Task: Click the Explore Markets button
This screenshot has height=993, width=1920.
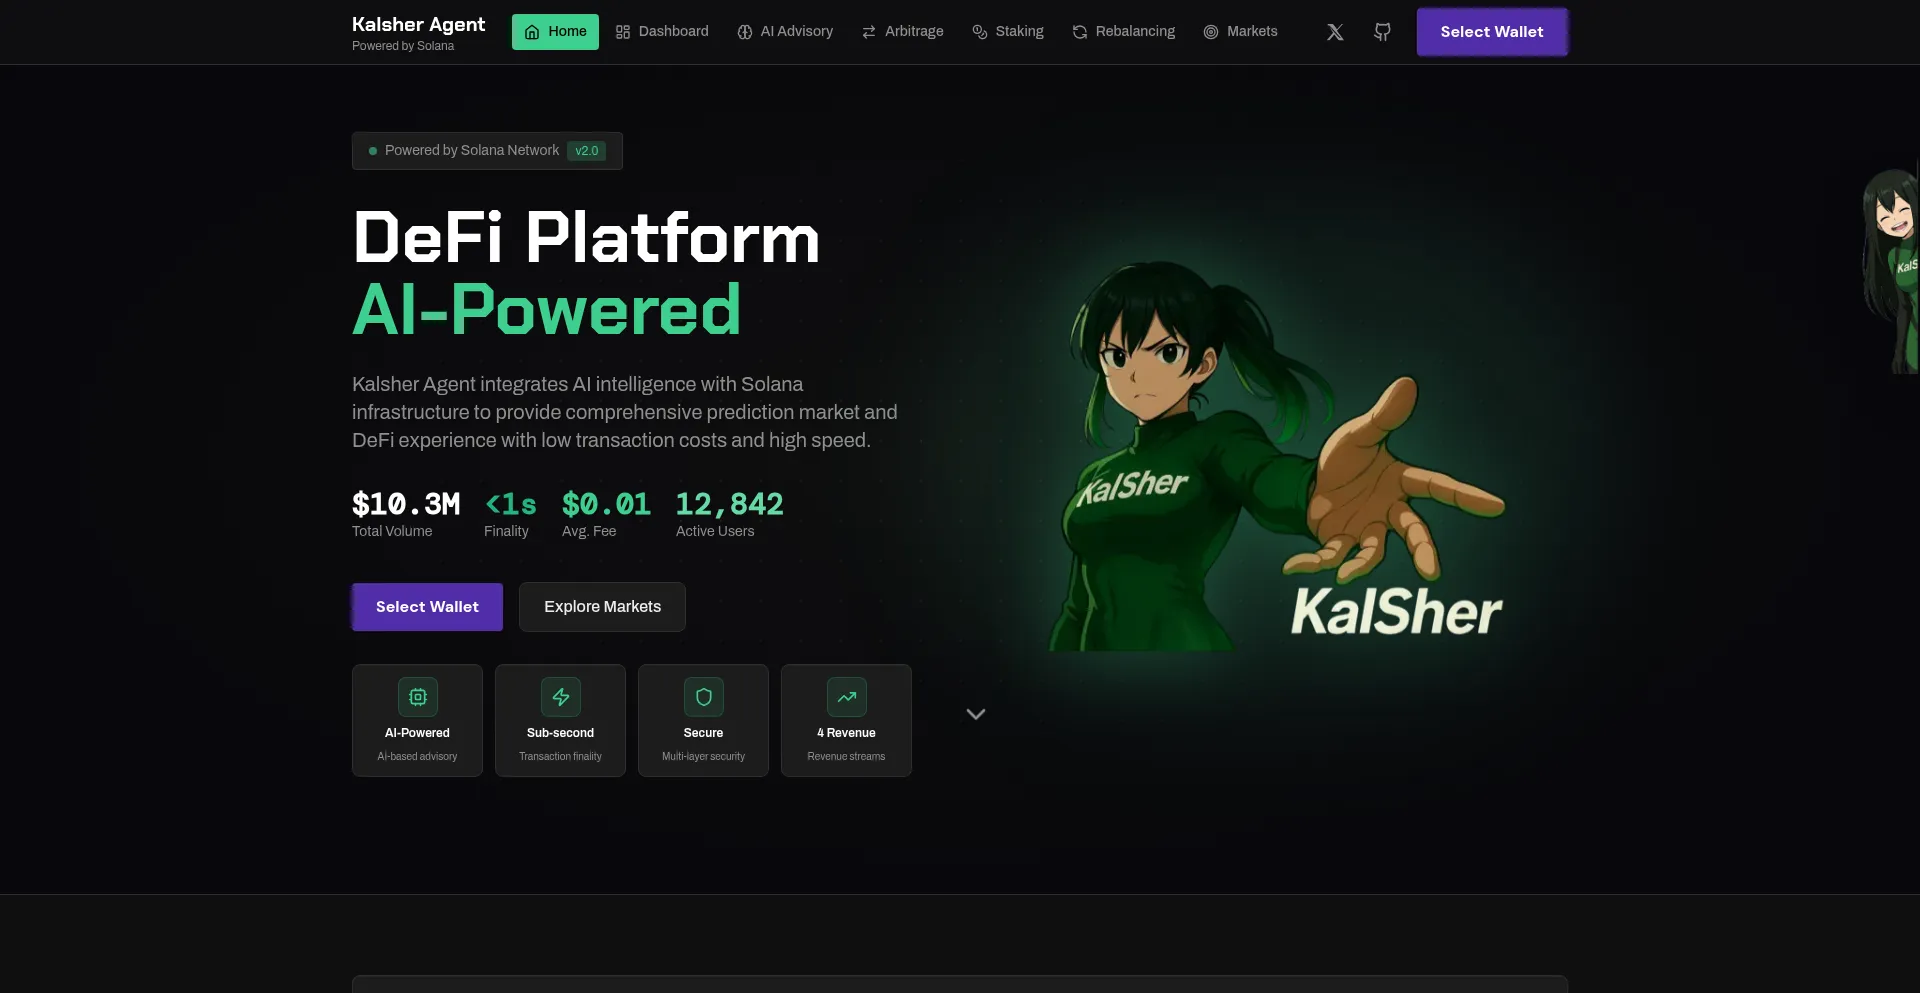Action: [x=602, y=607]
